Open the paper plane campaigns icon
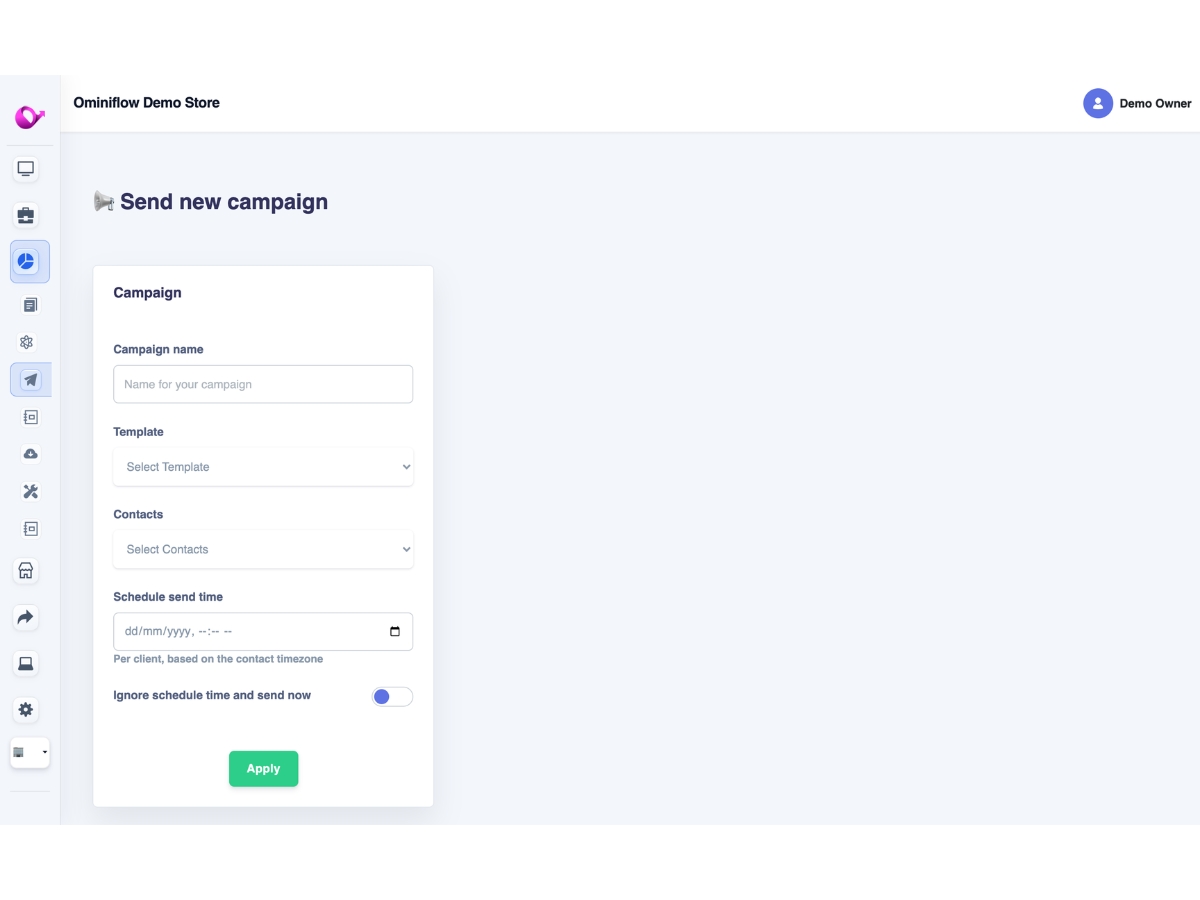This screenshot has height=900, width=1200. click(31, 380)
